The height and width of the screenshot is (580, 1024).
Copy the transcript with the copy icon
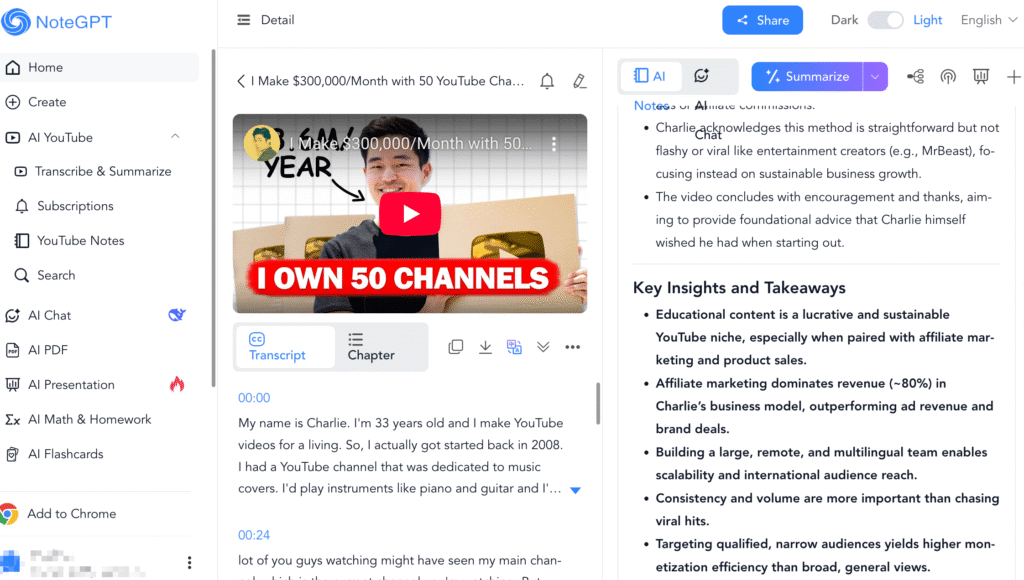(456, 347)
